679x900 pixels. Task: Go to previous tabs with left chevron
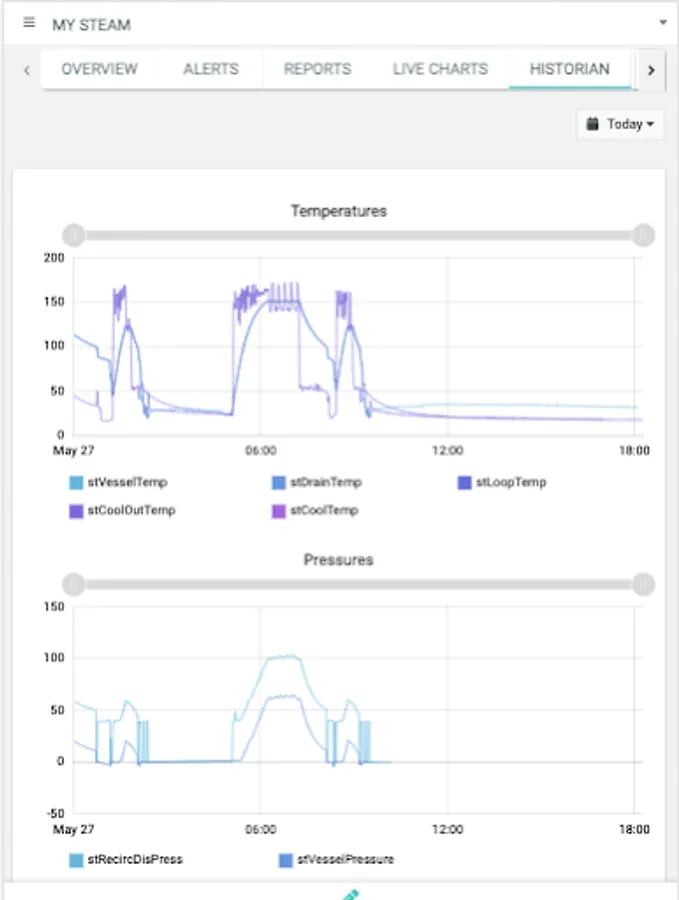26,70
